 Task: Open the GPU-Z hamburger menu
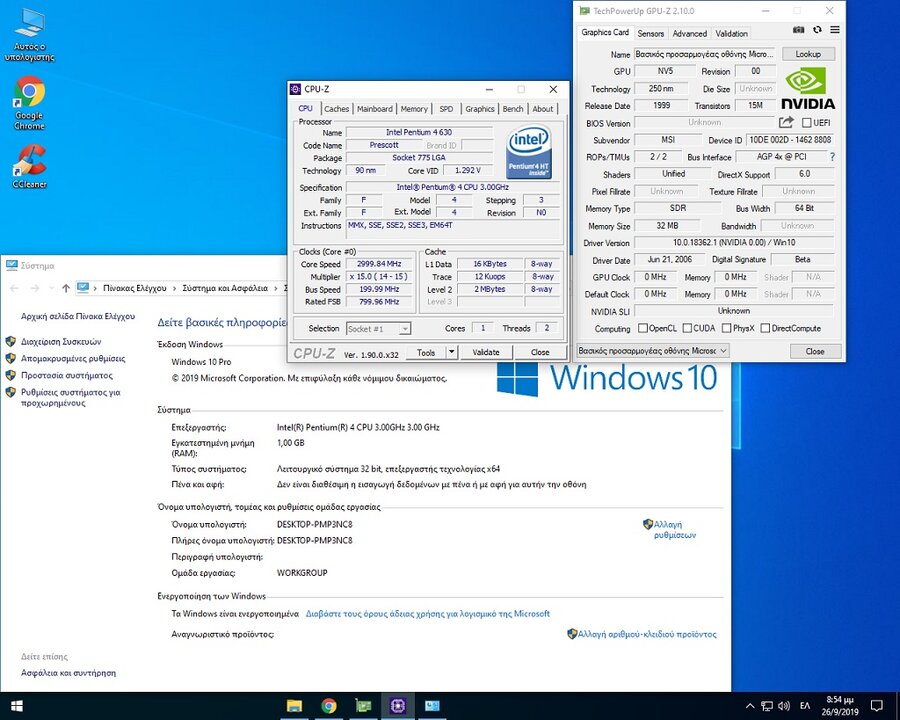[x=835, y=30]
